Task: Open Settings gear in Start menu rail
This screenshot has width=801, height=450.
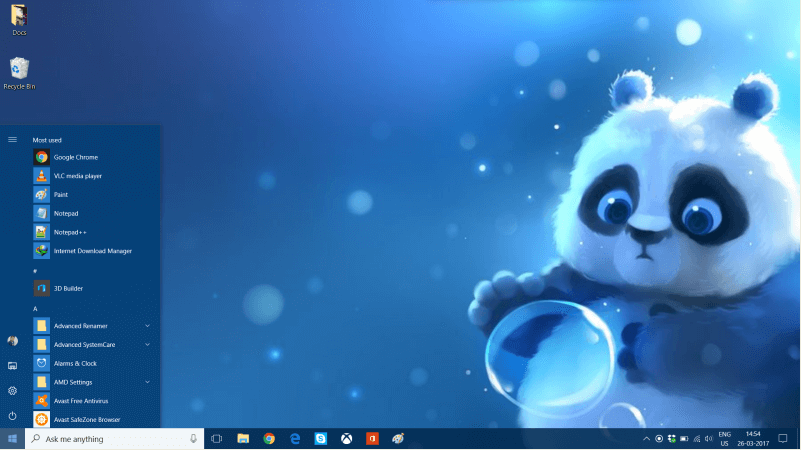Action: [x=12, y=391]
